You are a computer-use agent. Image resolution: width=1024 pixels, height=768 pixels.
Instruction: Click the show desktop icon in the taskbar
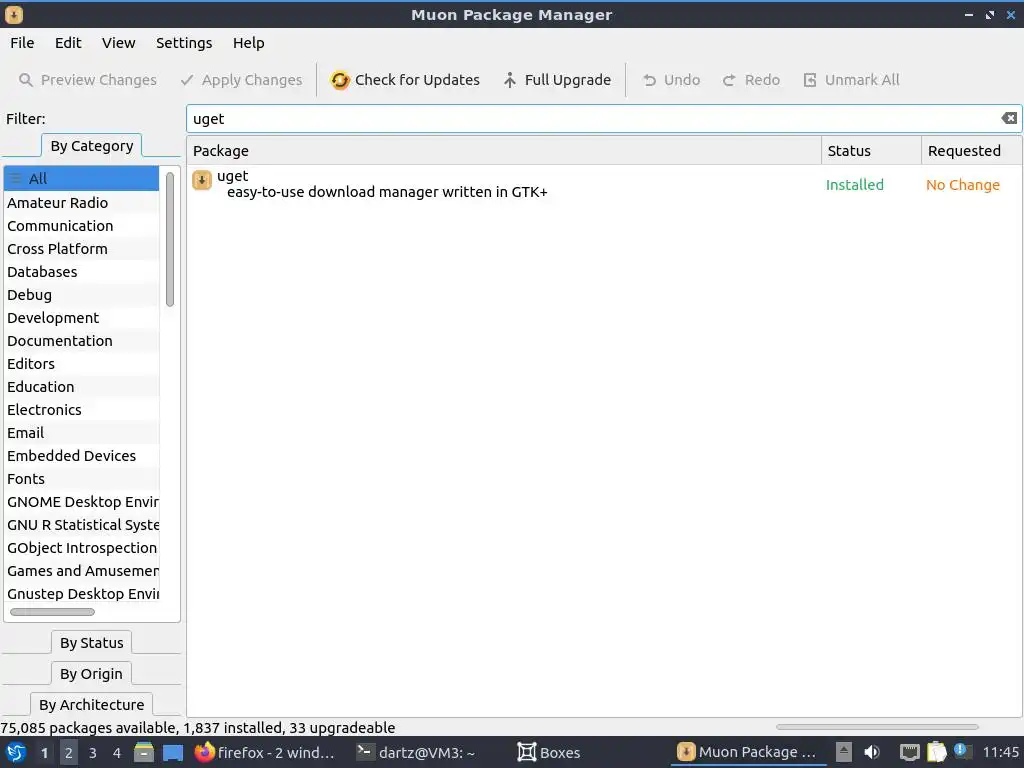[172, 752]
